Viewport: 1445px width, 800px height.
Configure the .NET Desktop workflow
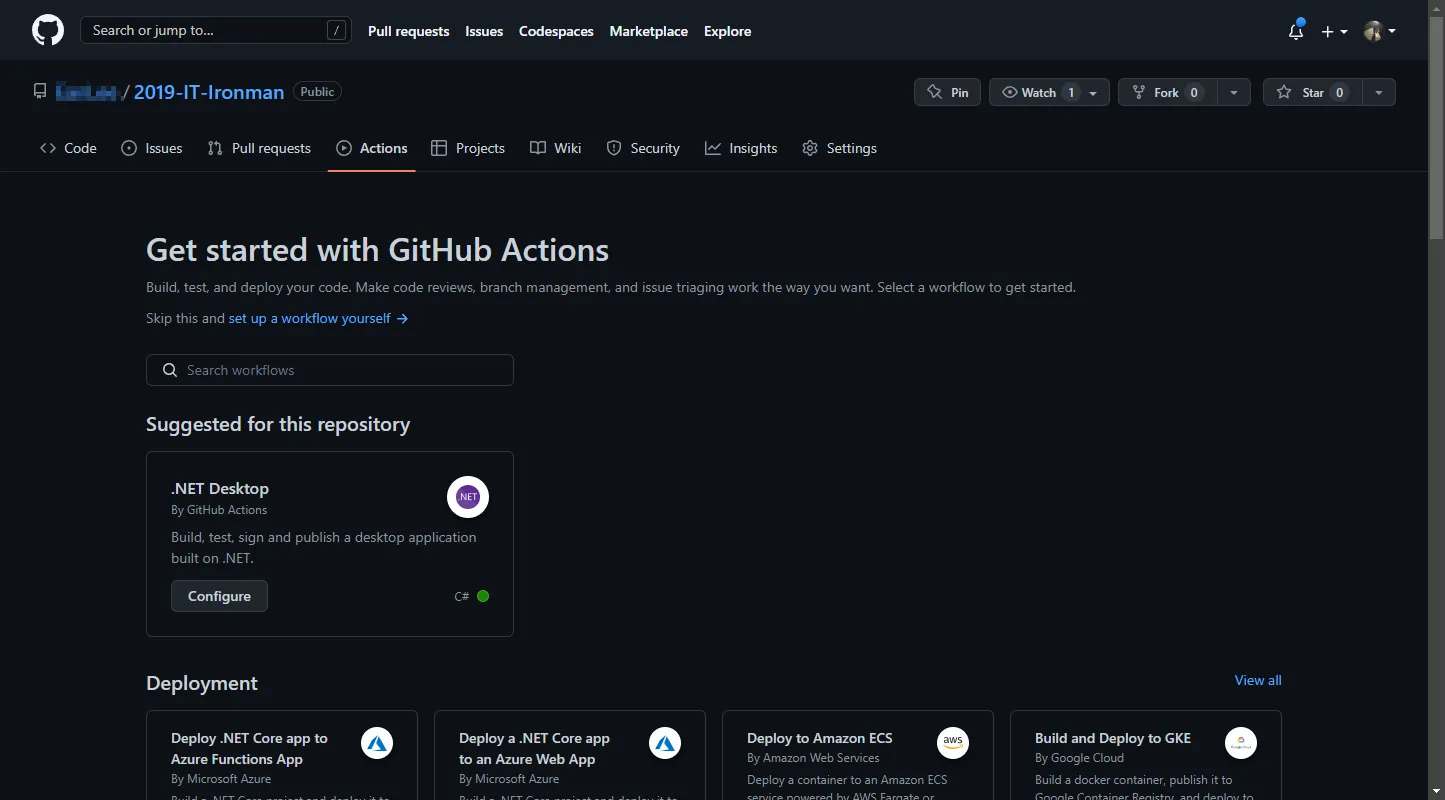[219, 595]
